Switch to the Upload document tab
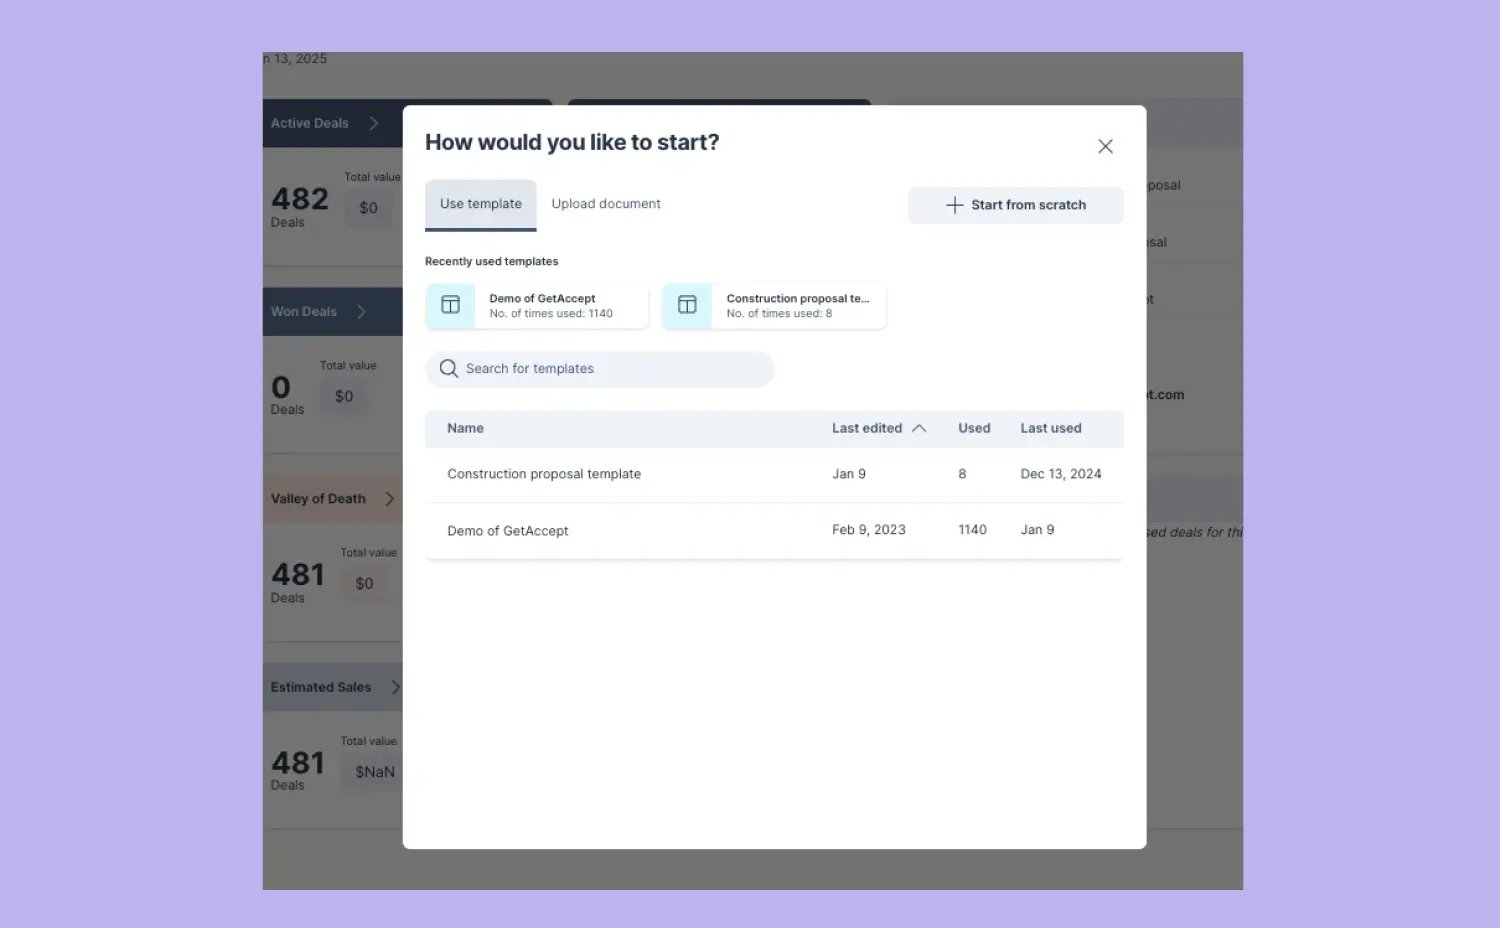 605,203
